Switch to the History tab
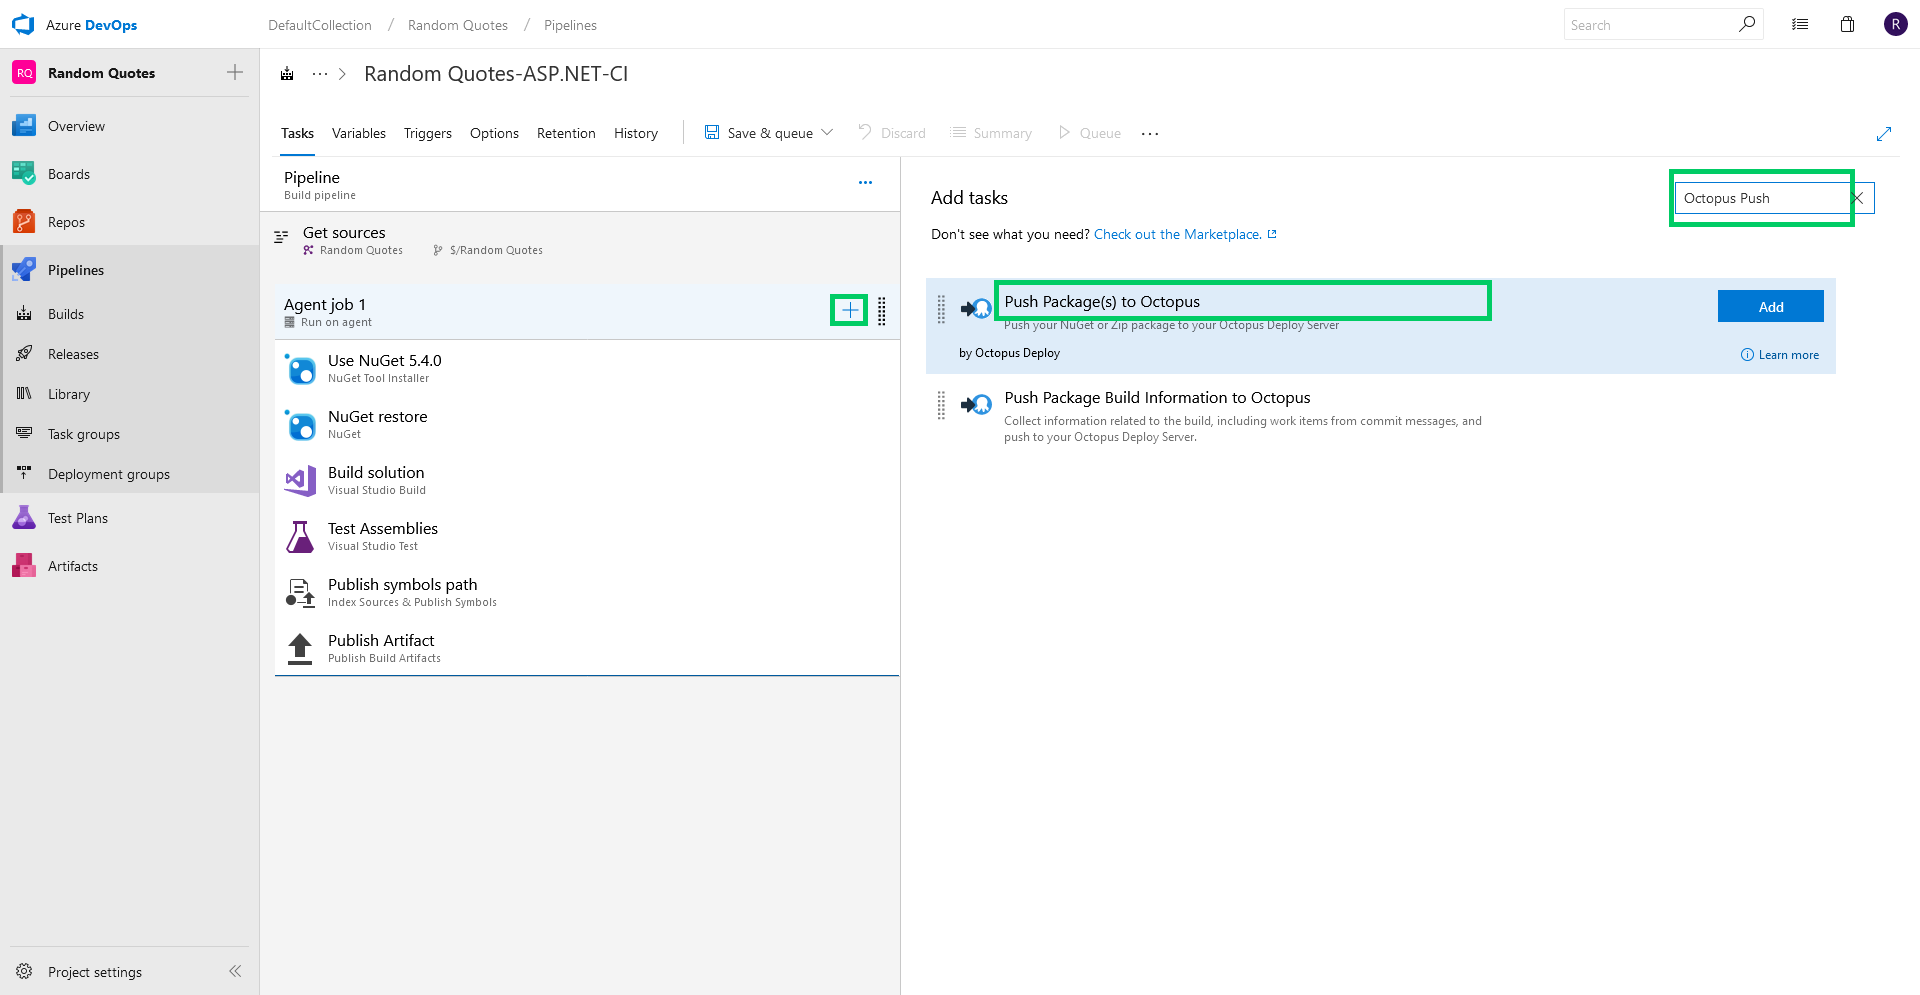This screenshot has height=995, width=1920. tap(636, 133)
